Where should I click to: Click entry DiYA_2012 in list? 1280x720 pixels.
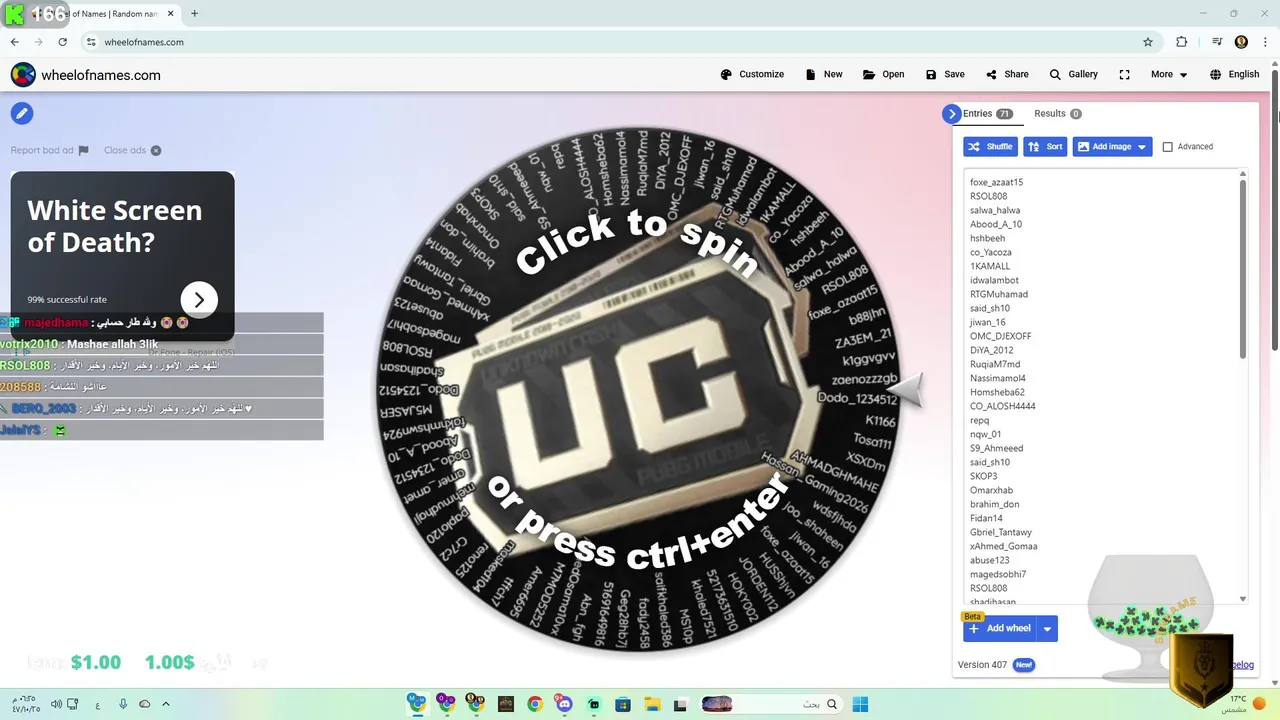click(991, 350)
